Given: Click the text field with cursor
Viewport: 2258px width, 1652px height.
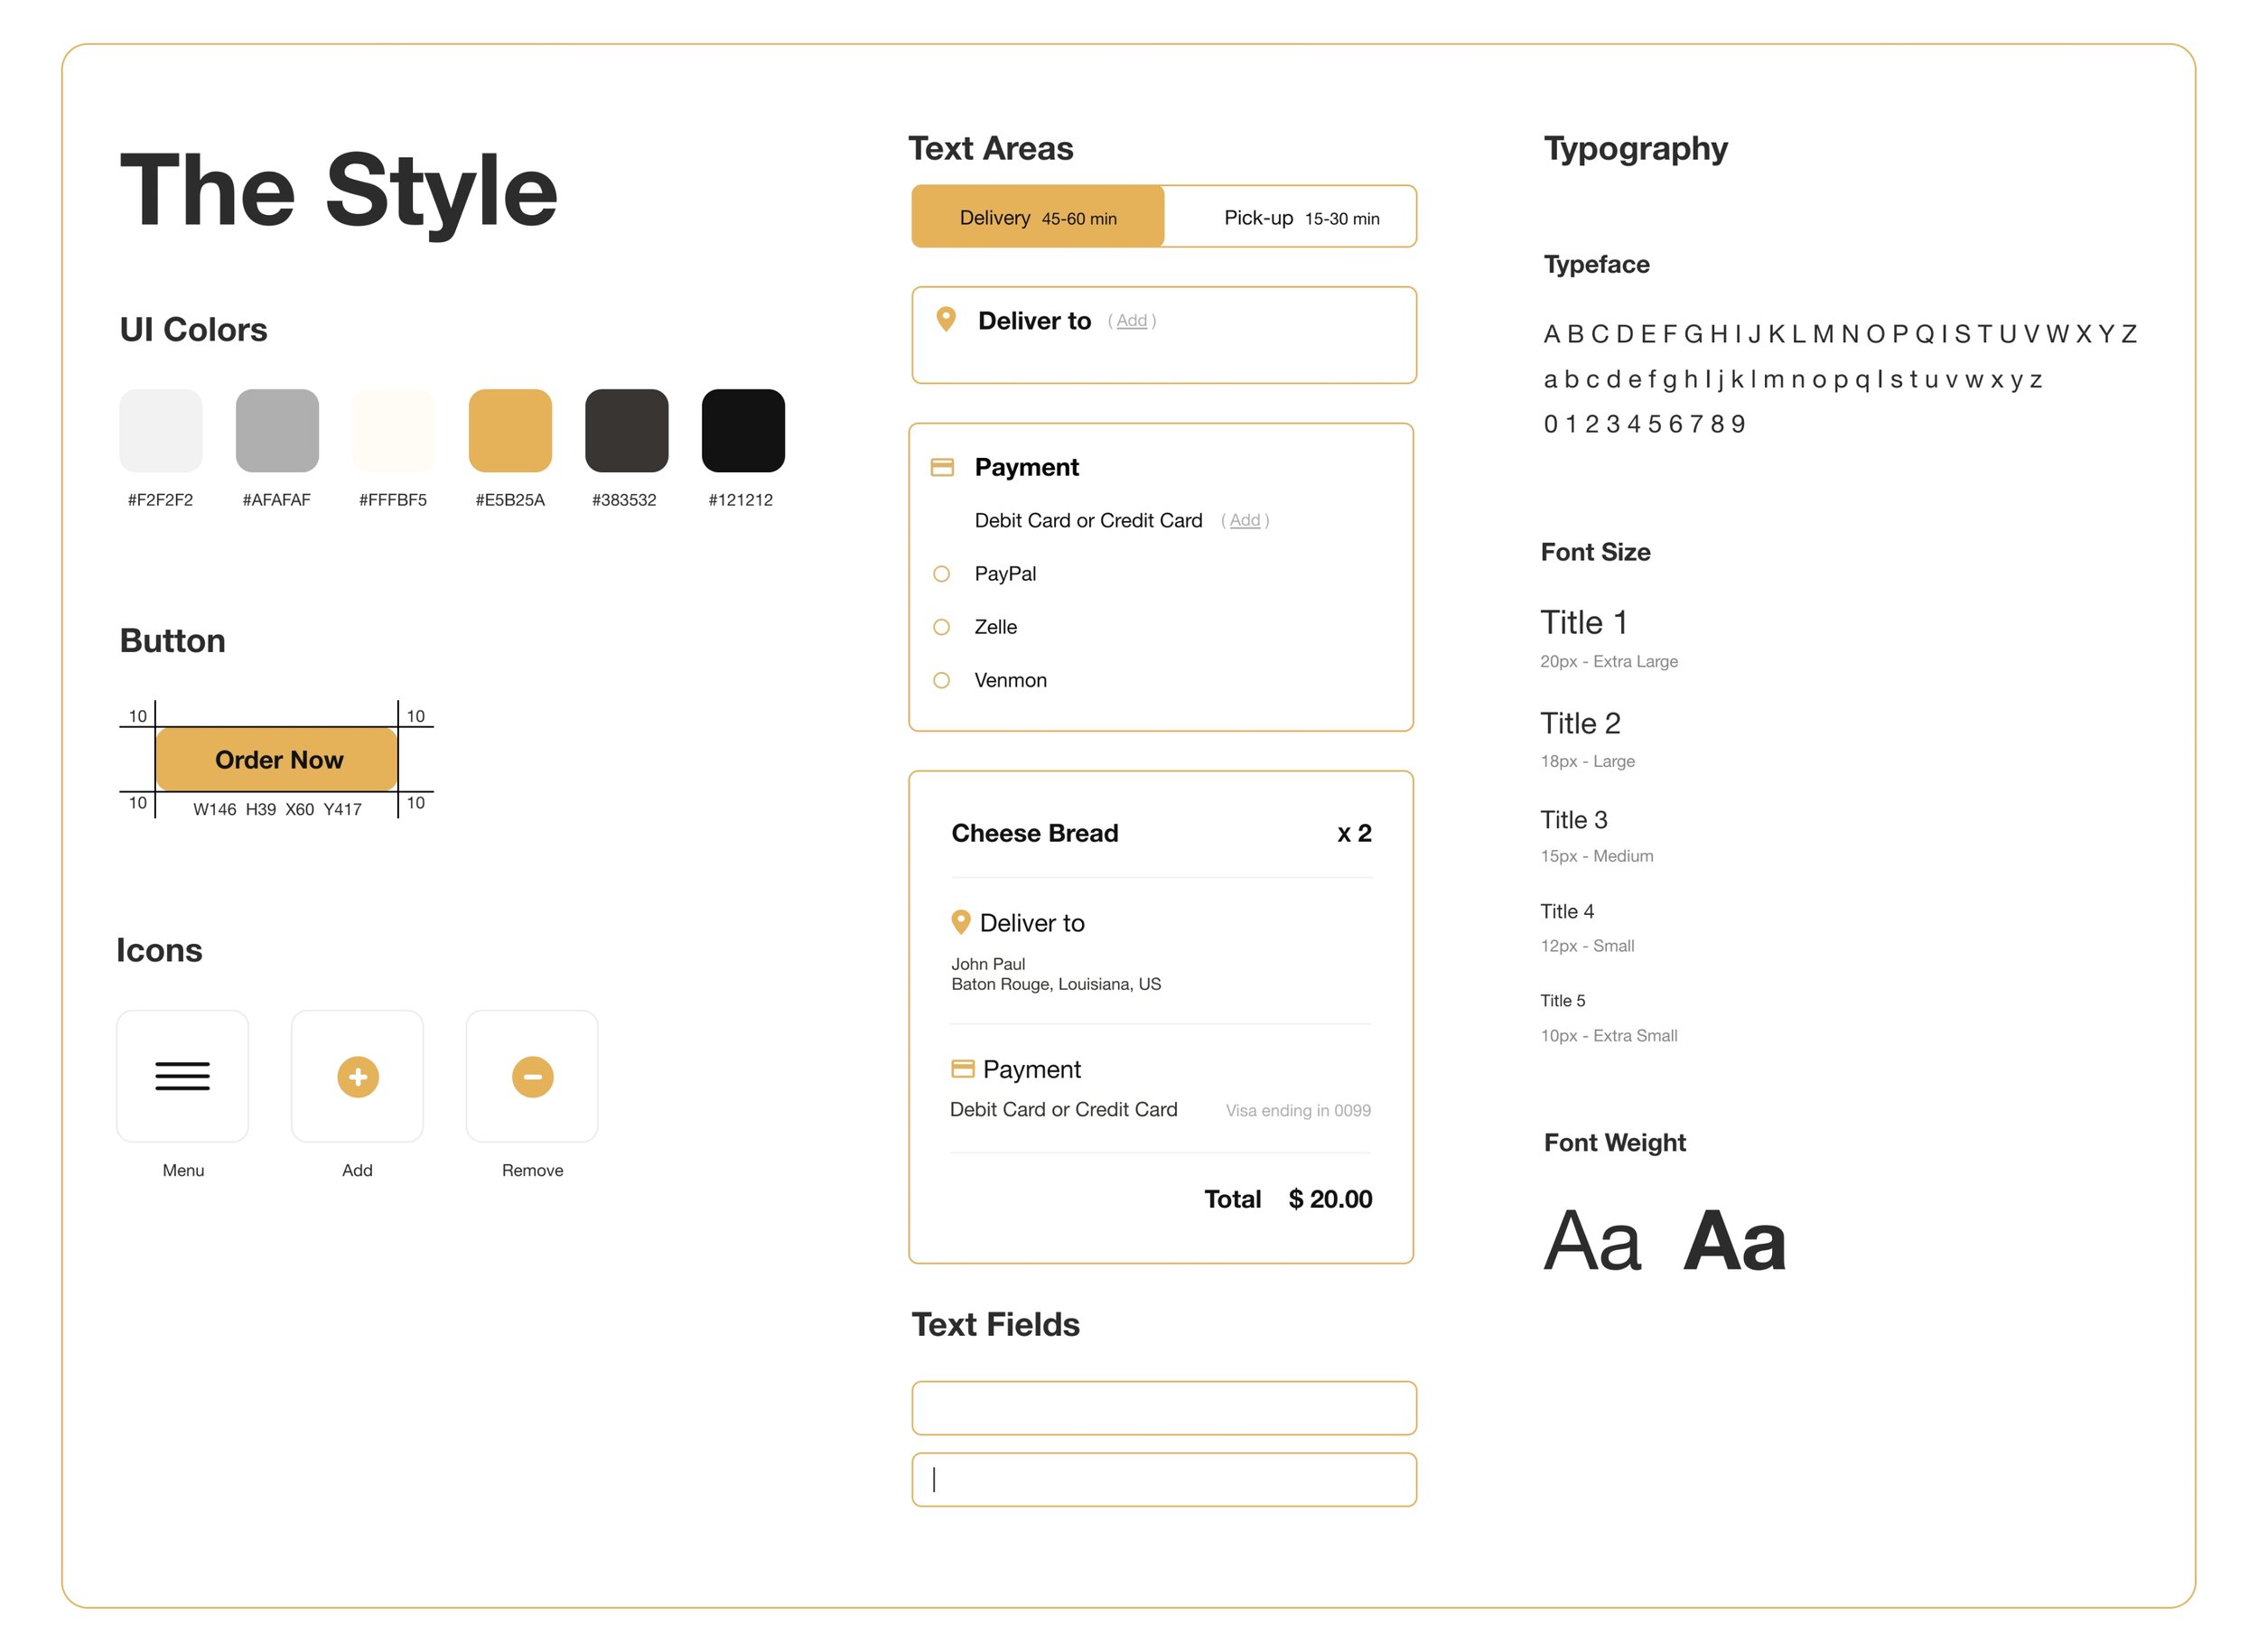Looking at the screenshot, I should [x=1163, y=1479].
